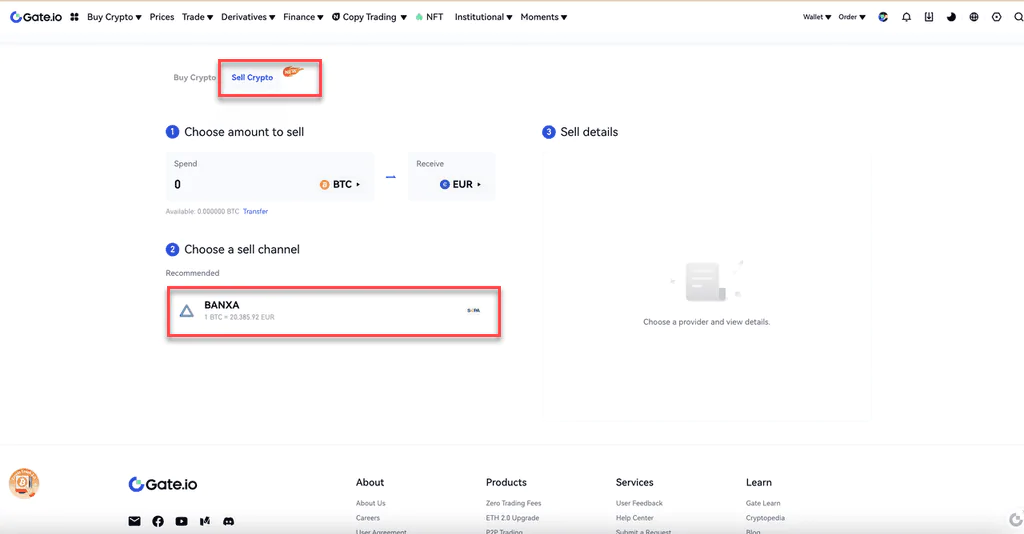Click the support chat icon at bottom right
Screen dimensions: 1024x534
tap(1016, 520)
